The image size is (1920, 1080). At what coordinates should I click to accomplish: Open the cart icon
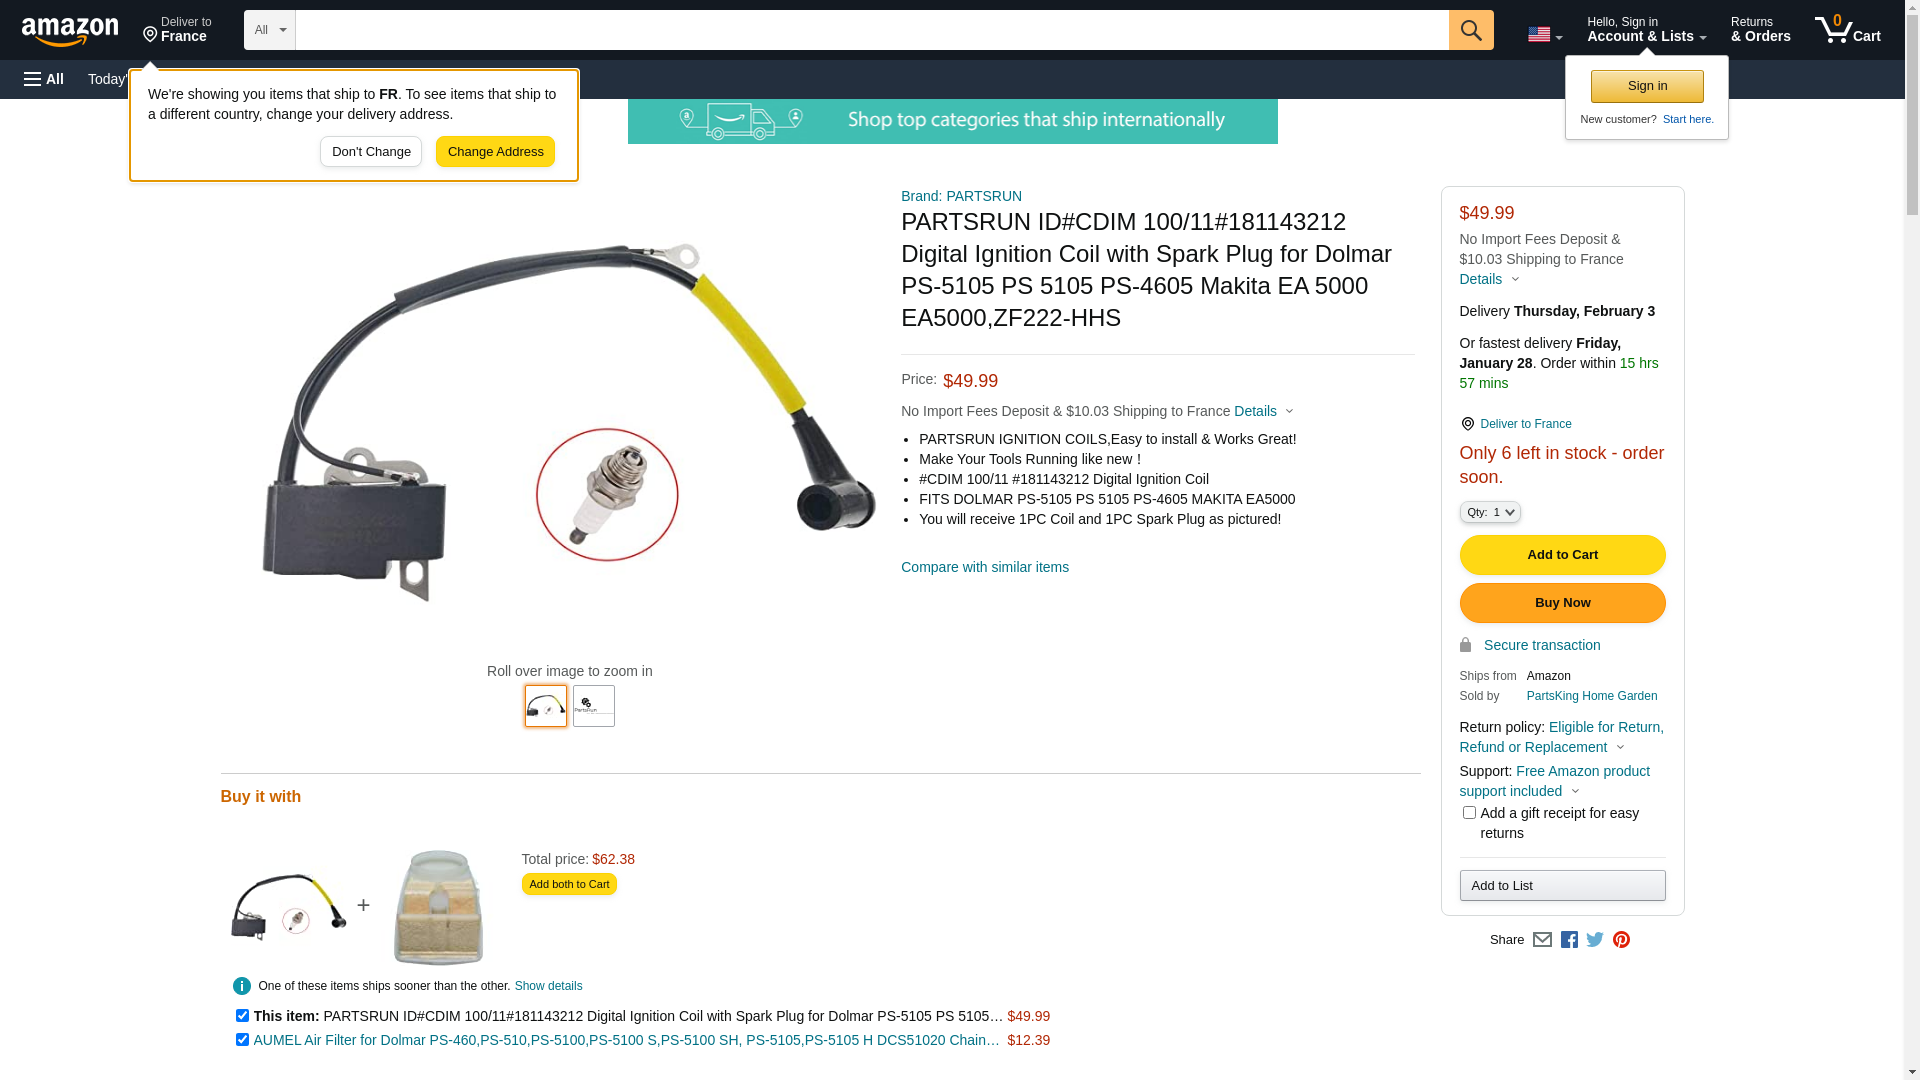point(1847,30)
